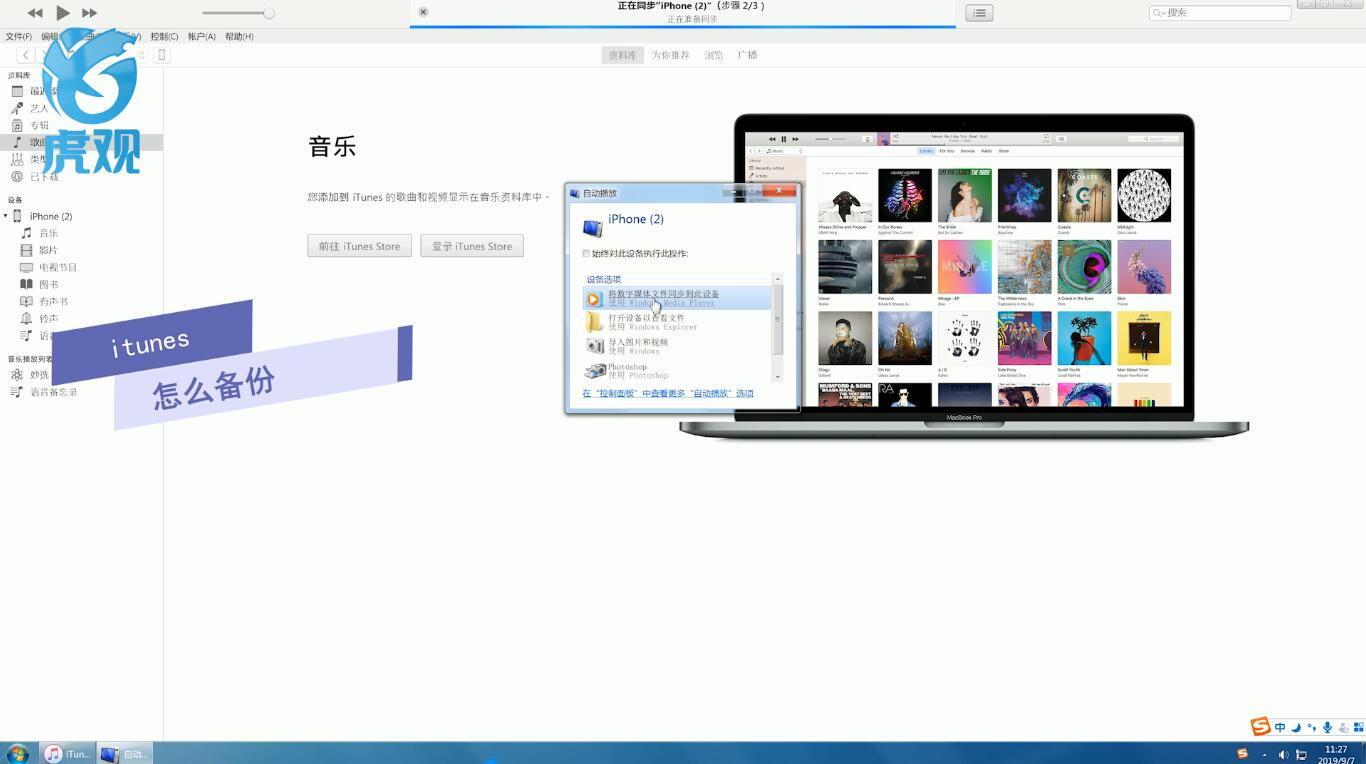Open 有声书 audiobook icon under iPhone

point(27,301)
